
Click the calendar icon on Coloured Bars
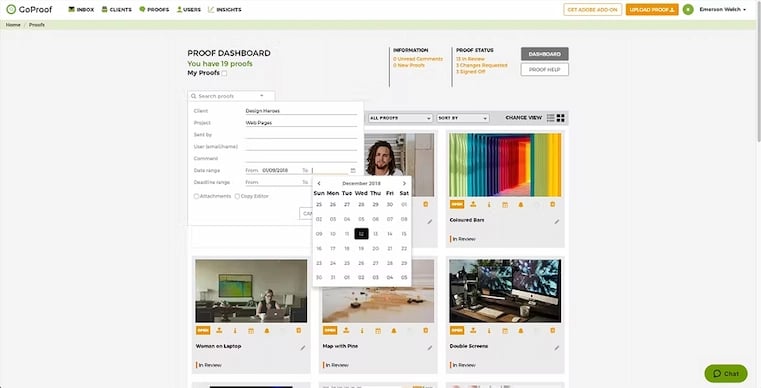point(505,204)
